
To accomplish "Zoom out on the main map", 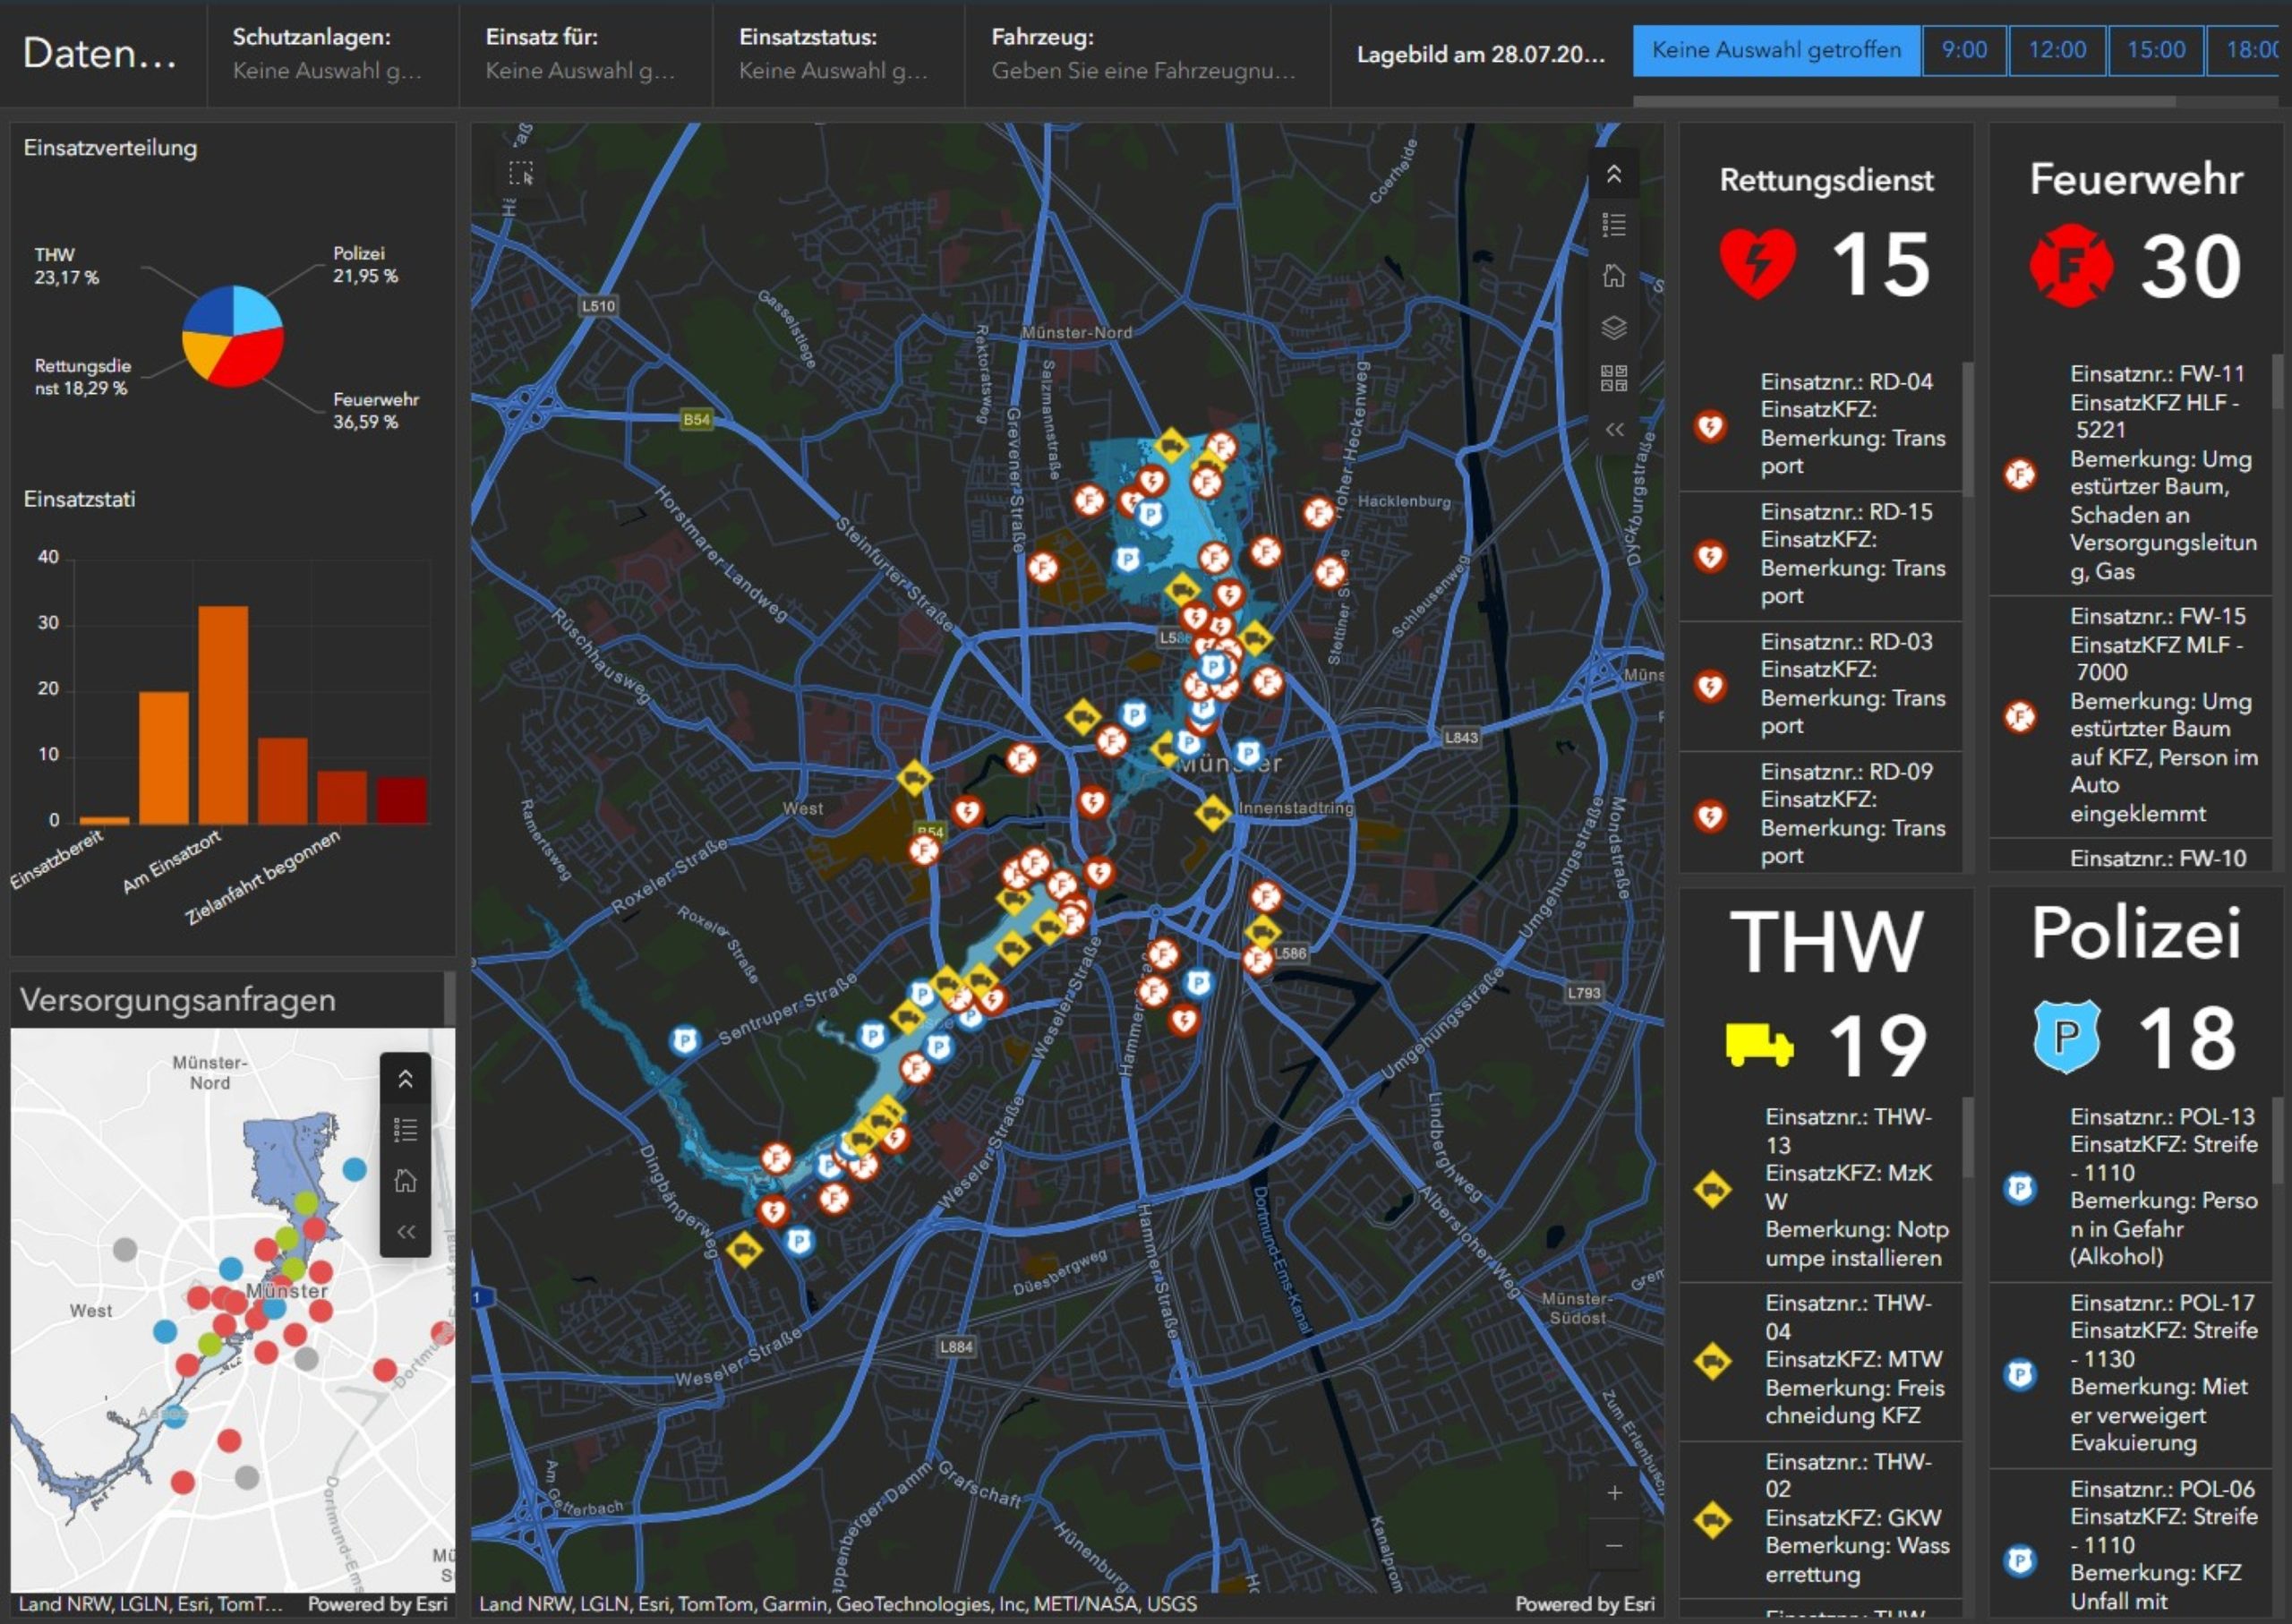I will pos(1614,1545).
